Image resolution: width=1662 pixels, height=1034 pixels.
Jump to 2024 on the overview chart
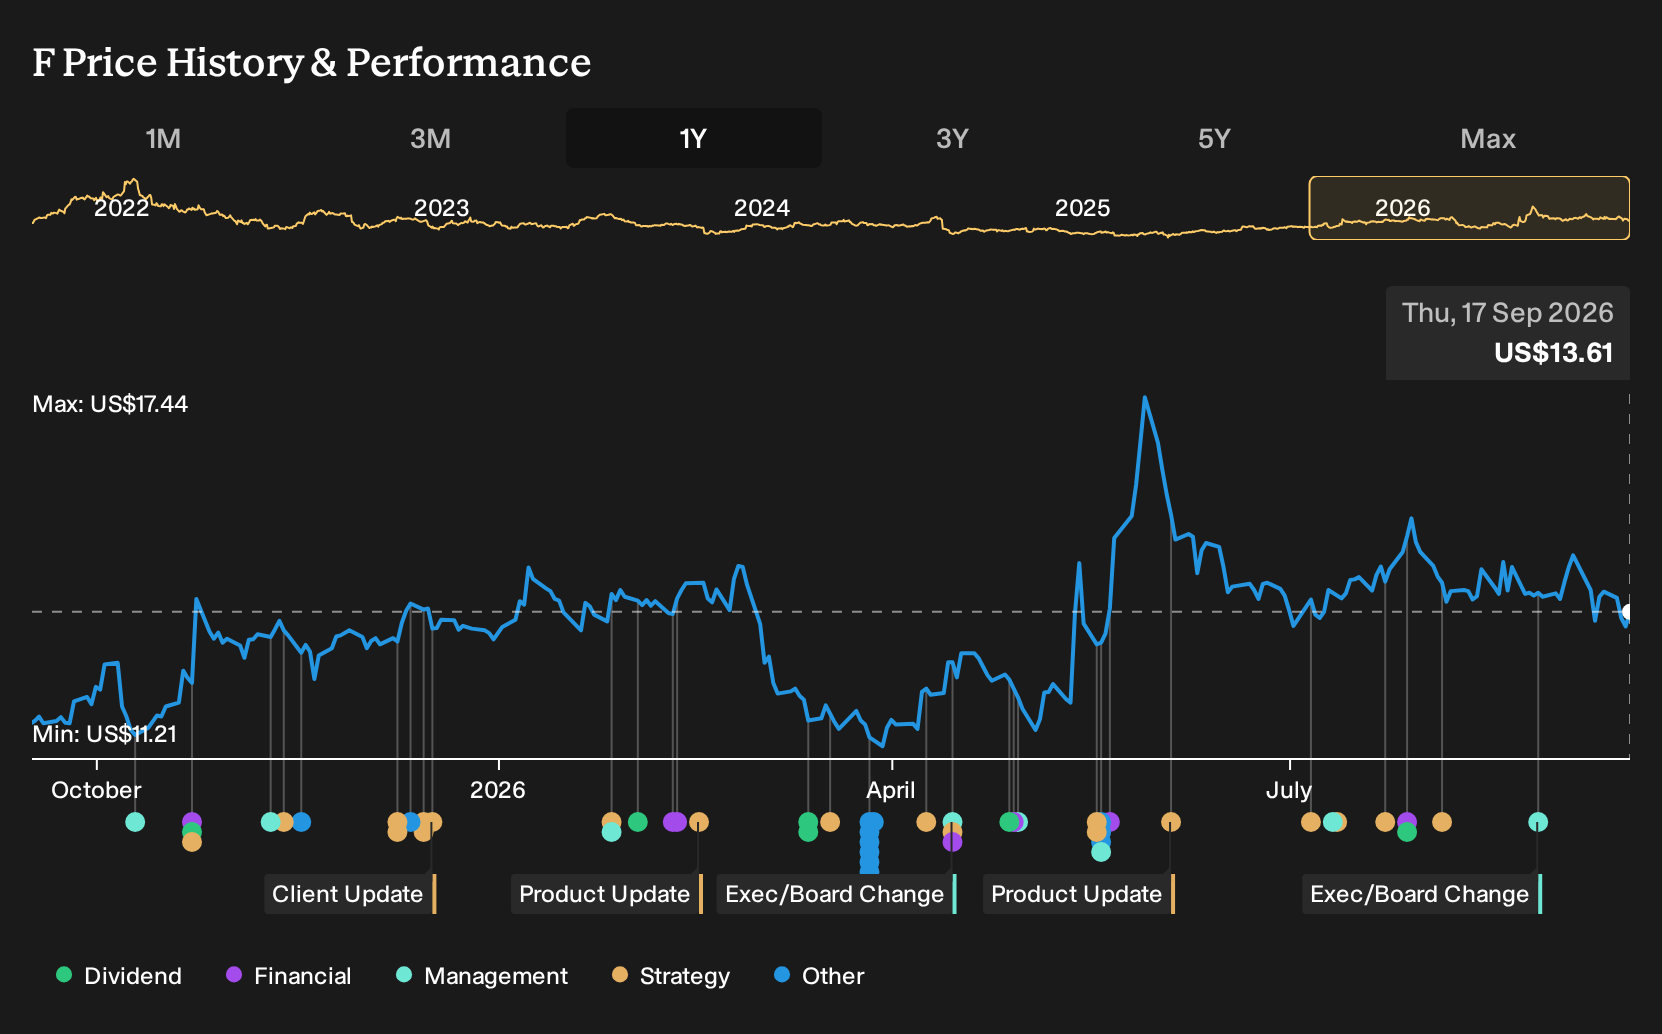(762, 208)
